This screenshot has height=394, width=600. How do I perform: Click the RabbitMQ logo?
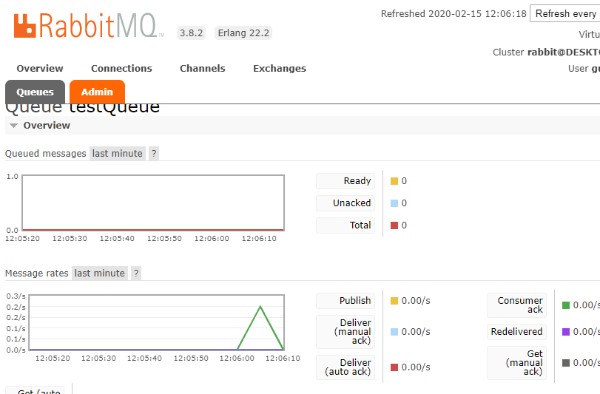point(89,26)
